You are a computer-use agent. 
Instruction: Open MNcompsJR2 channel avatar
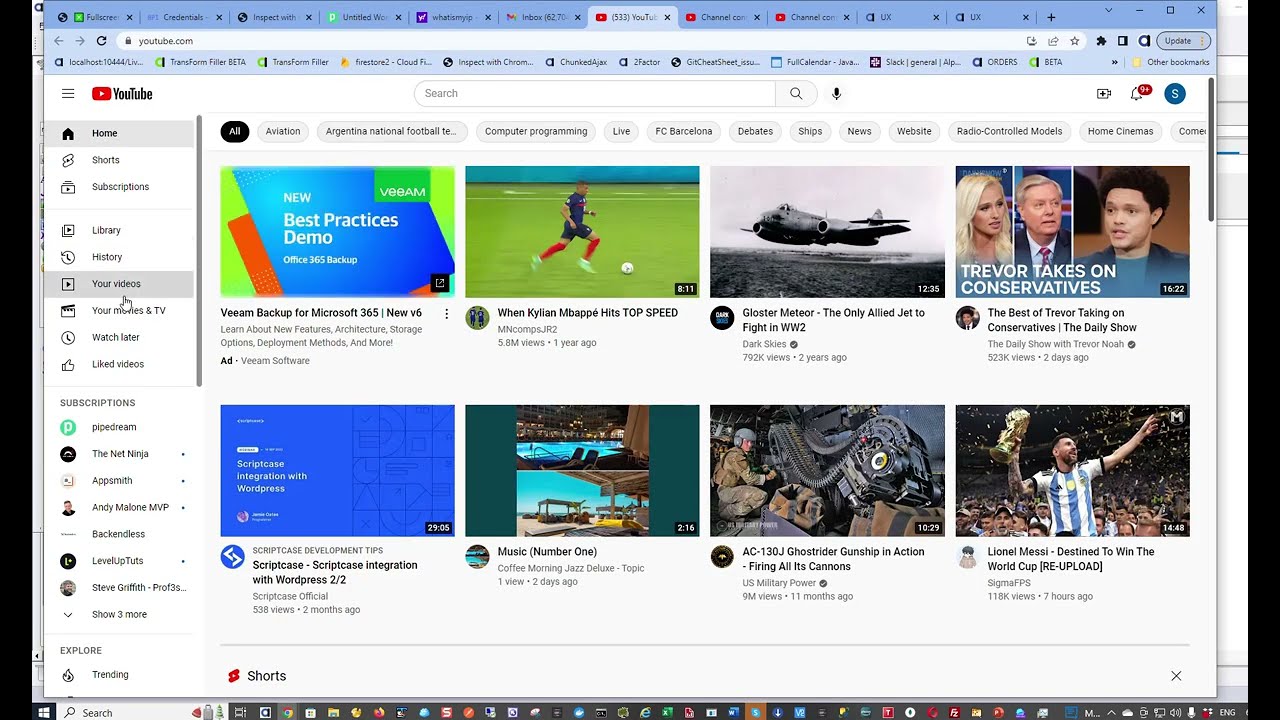pos(477,318)
